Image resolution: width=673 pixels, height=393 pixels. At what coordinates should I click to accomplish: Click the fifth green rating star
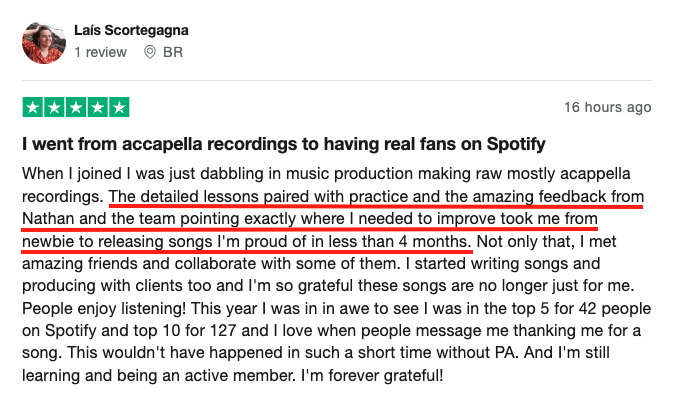[119, 107]
